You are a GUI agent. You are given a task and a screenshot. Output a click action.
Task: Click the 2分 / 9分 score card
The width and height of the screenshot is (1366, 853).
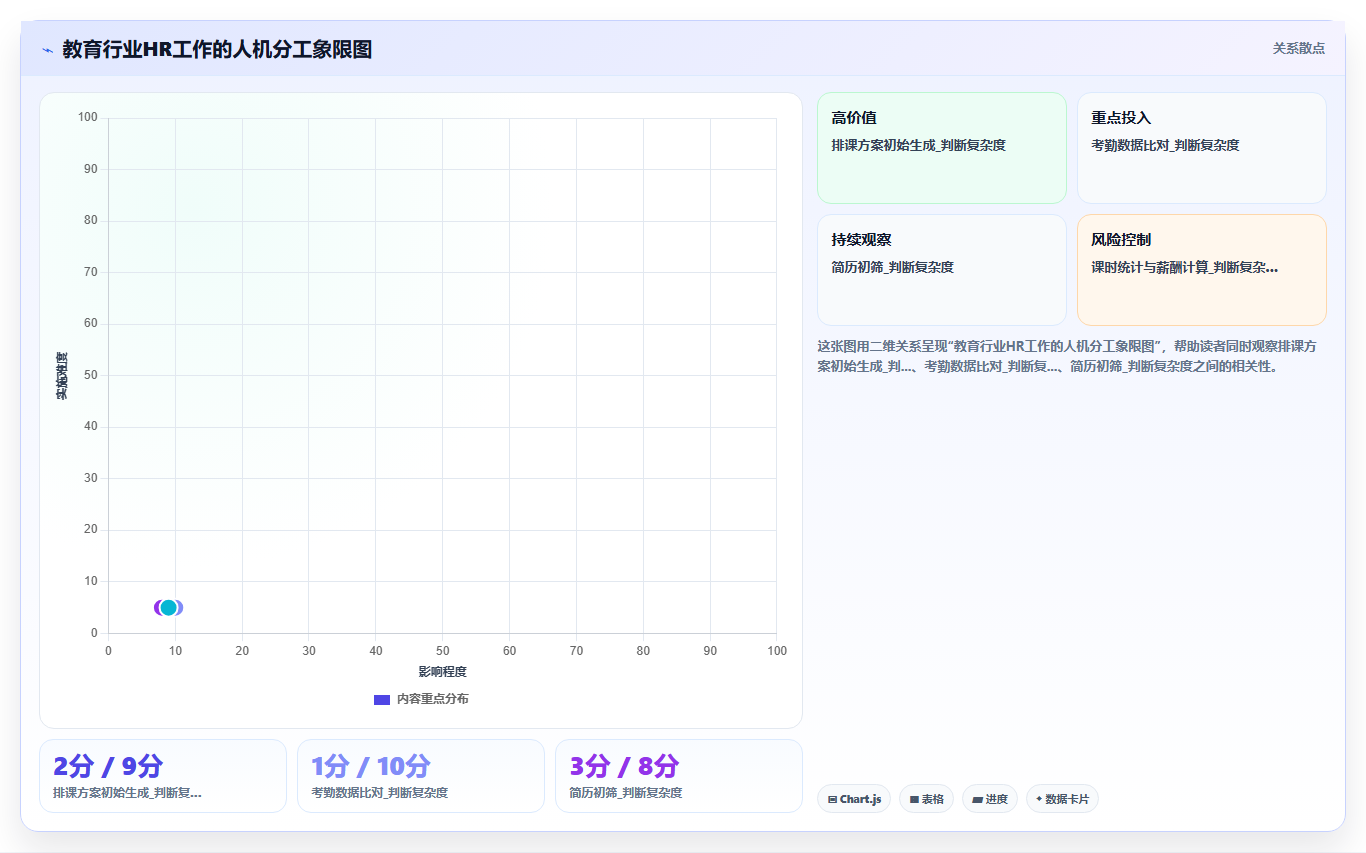tap(163, 776)
